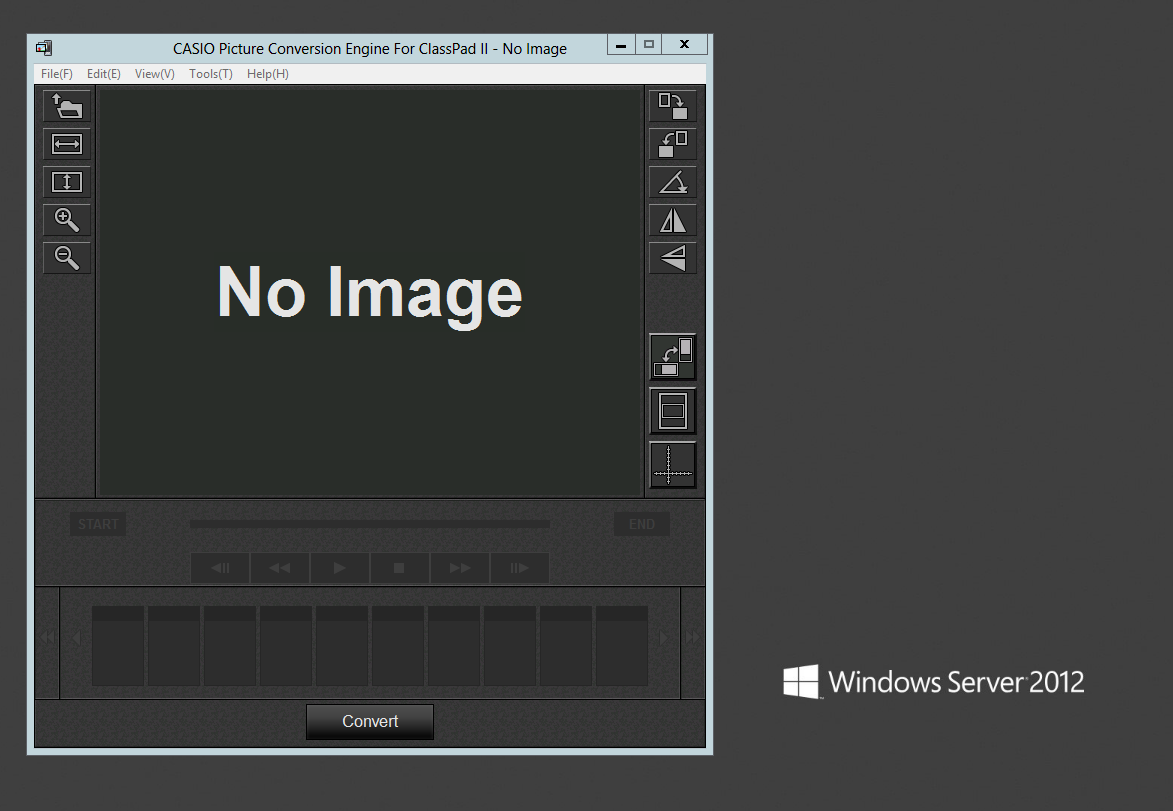Maximize the CASIO conversion window
The height and width of the screenshot is (811, 1173).
click(649, 45)
